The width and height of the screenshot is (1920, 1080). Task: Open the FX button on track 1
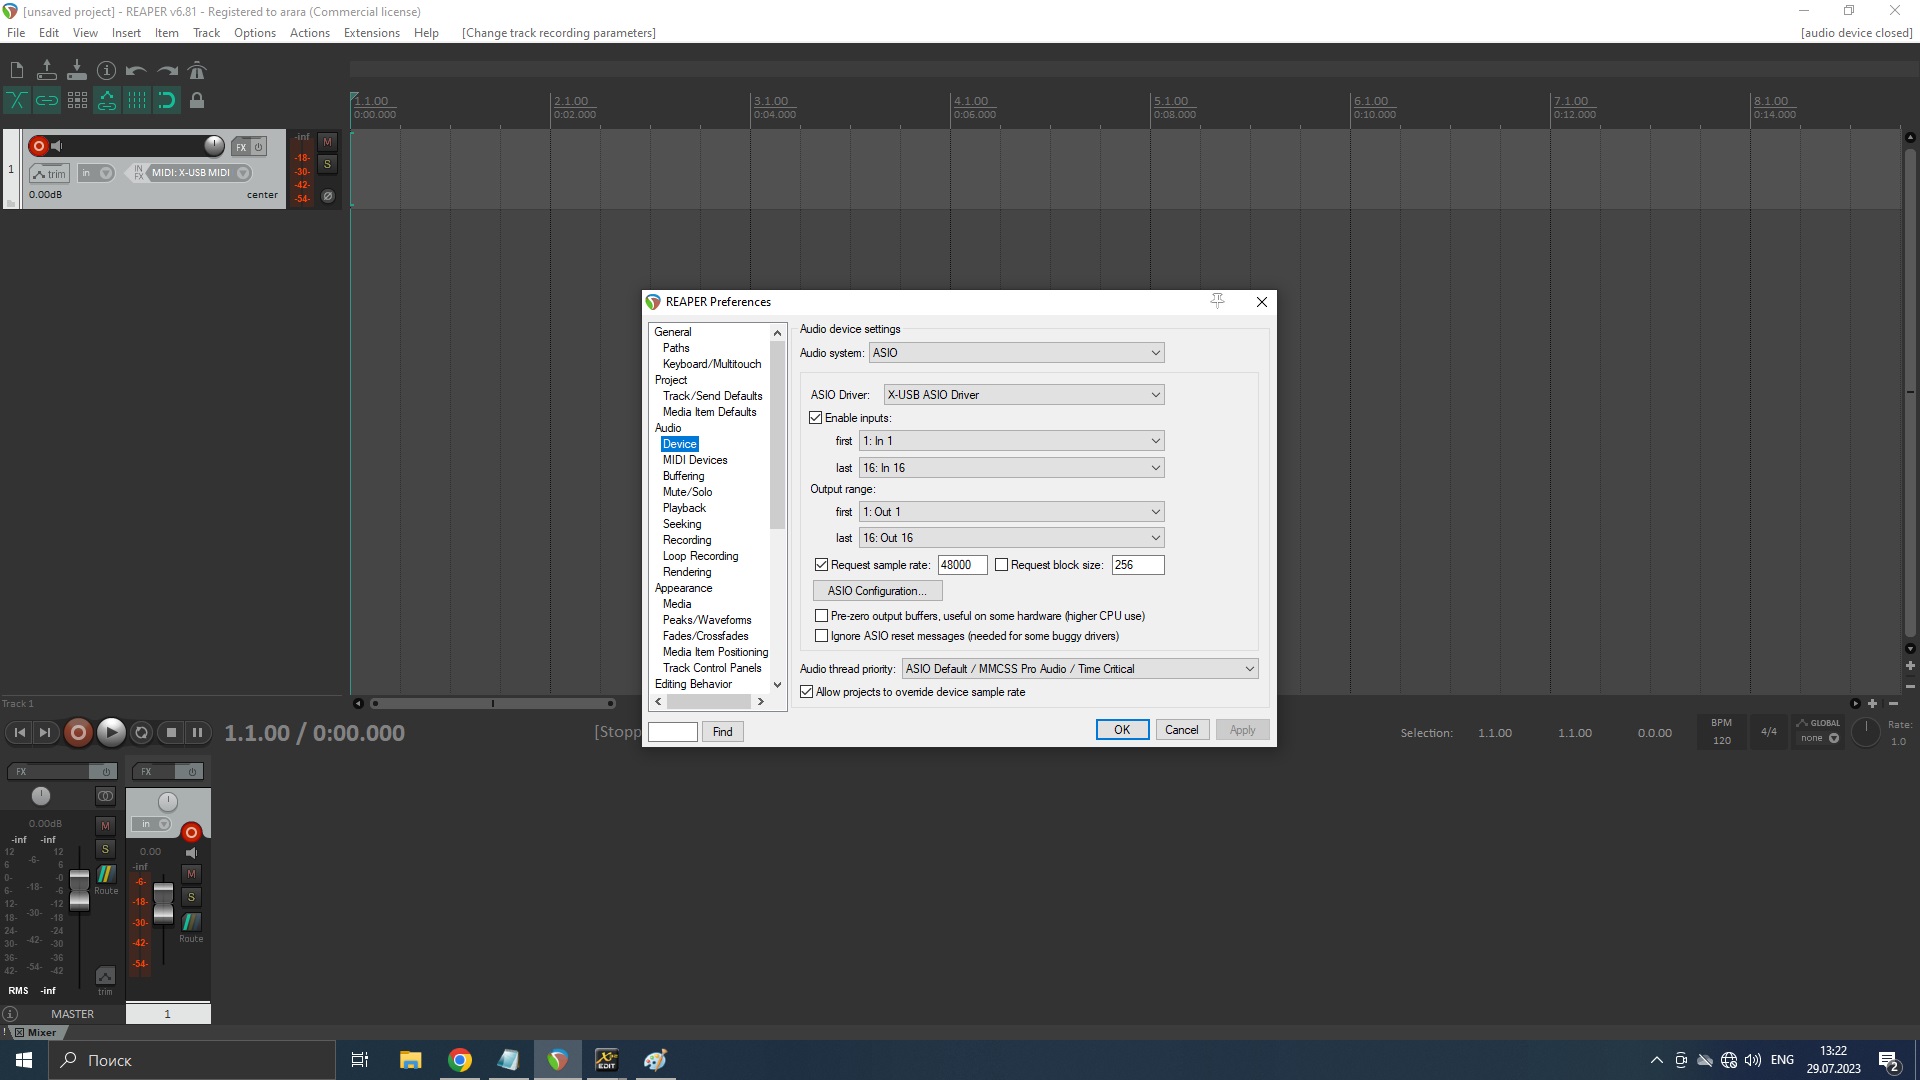(241, 147)
